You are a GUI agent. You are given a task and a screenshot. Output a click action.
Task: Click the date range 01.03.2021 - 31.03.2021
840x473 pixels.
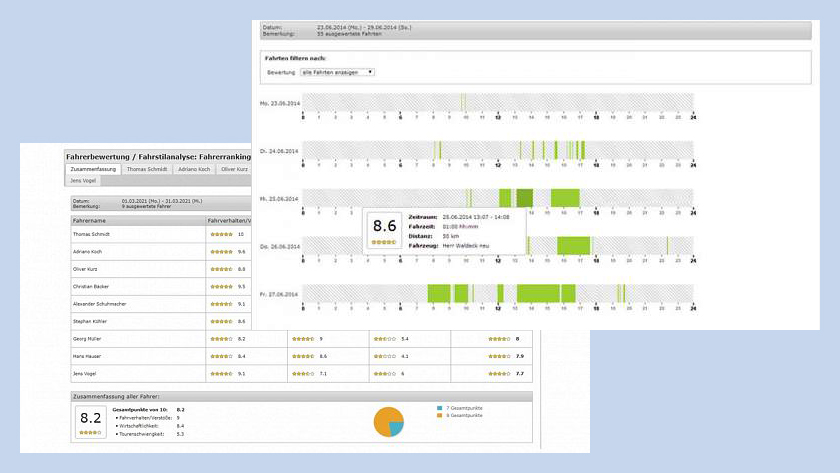tap(162, 201)
